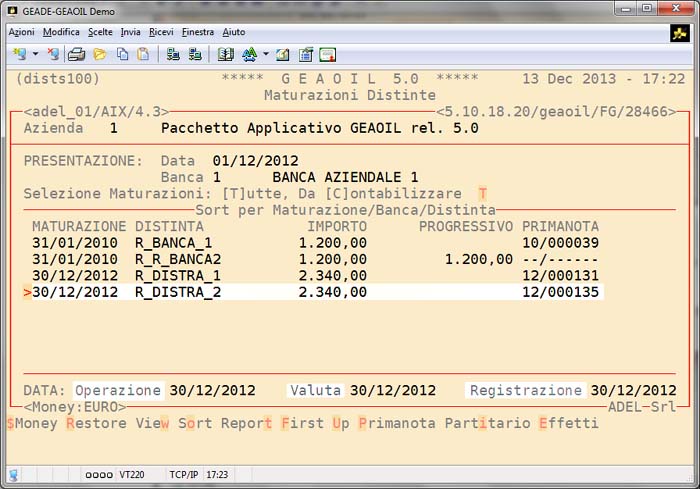Click the new connection toolbar icon
The image size is (700, 489).
tap(19, 54)
